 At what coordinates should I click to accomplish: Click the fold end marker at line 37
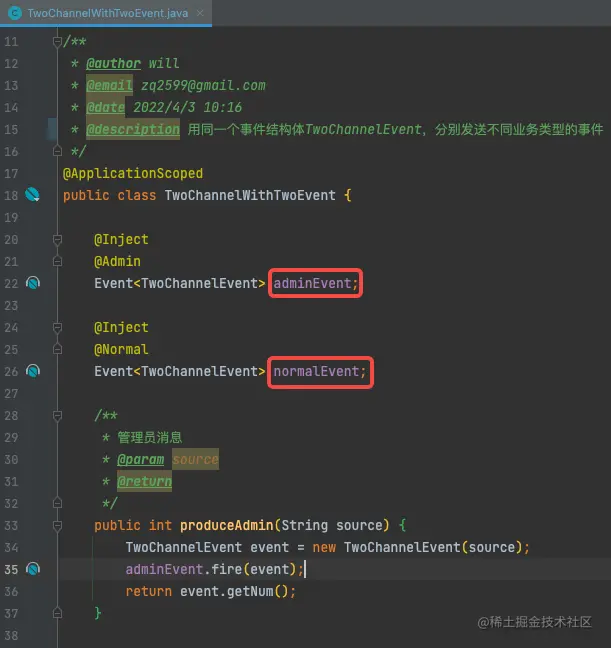pyautogui.click(x=57, y=613)
